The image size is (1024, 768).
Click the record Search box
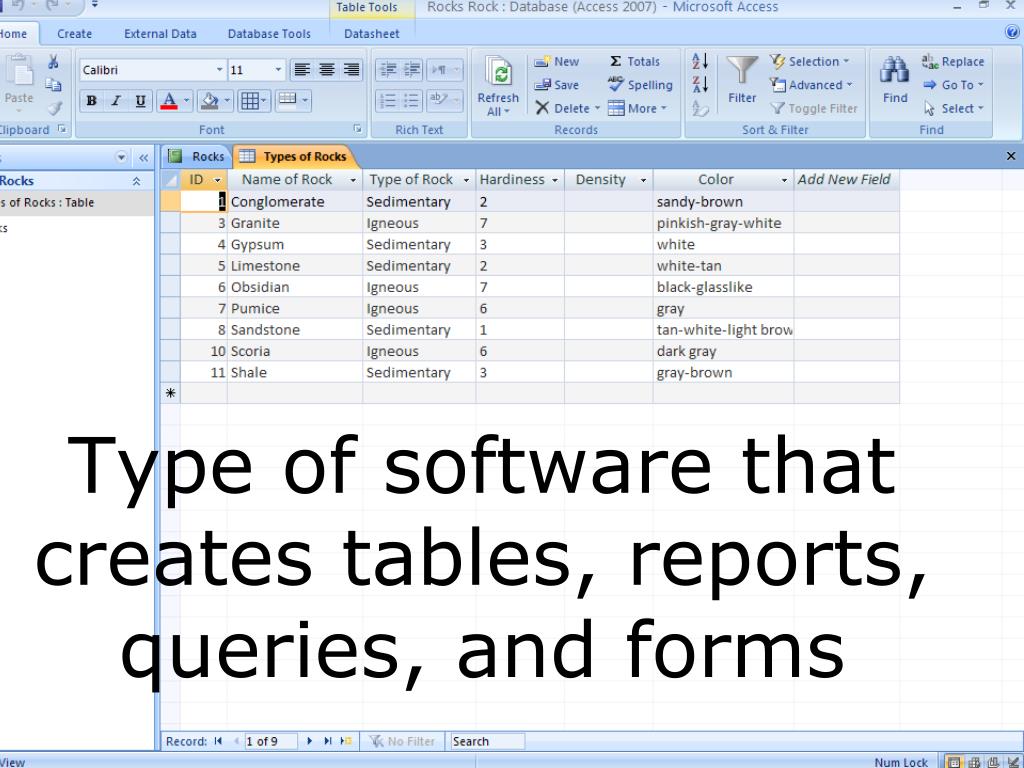coord(487,741)
